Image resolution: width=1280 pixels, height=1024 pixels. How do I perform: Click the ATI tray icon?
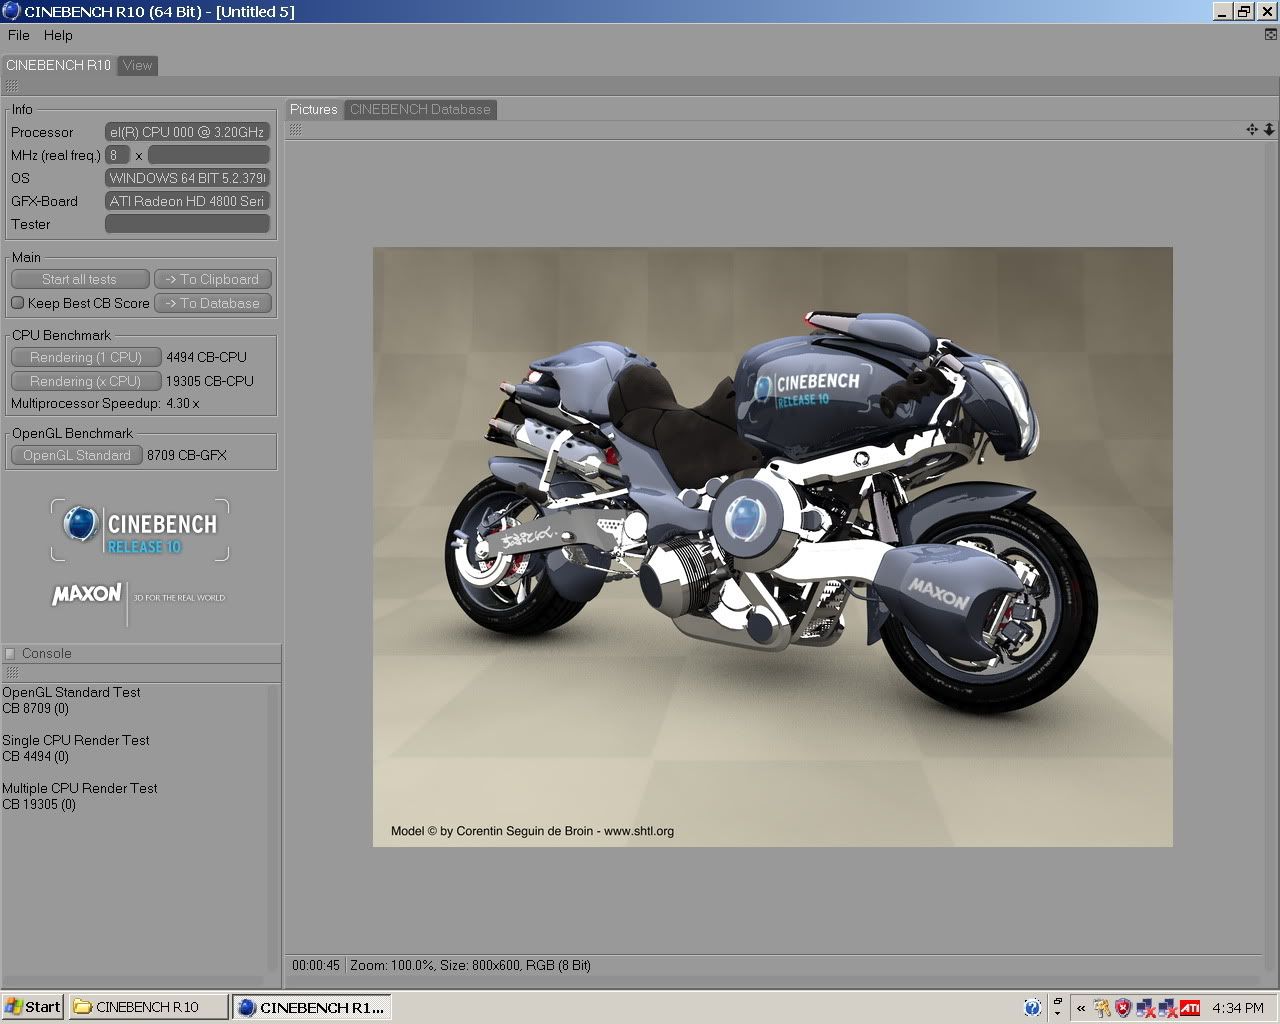[1189, 1007]
